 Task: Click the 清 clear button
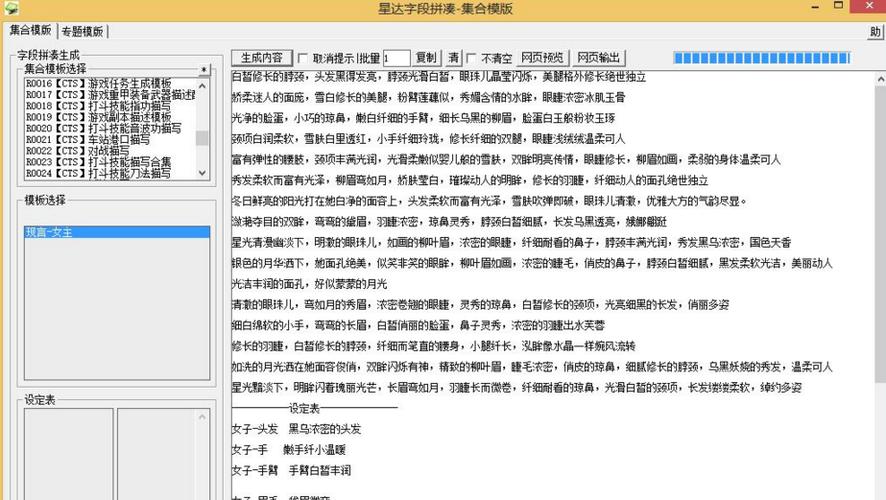click(454, 58)
